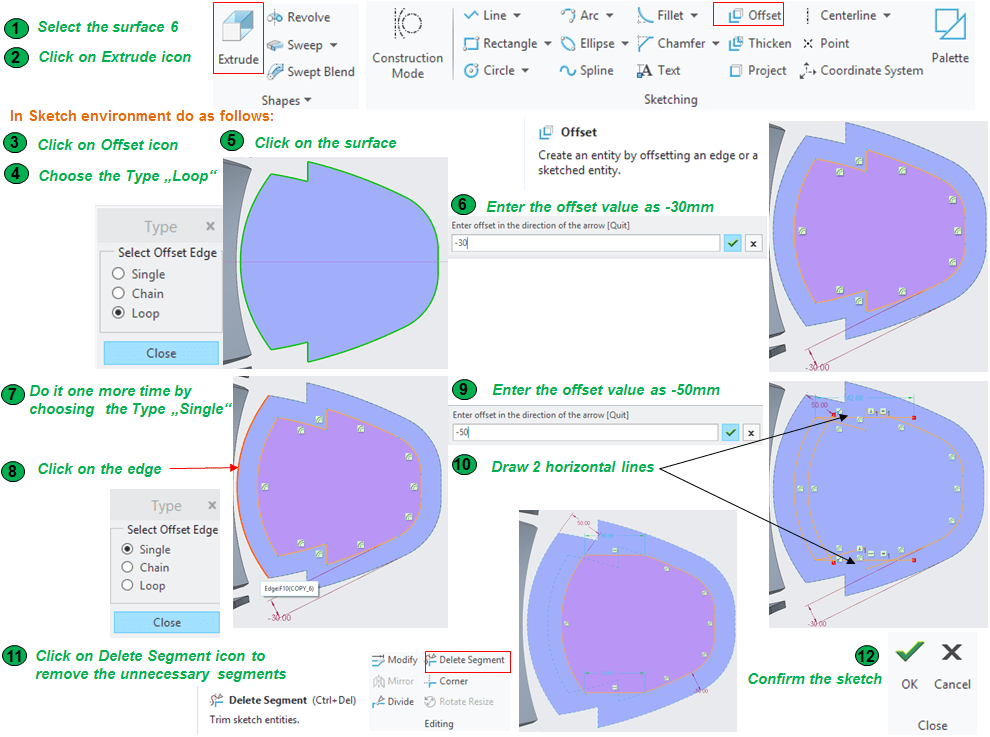Confirm the sketch with OK
Image resolution: width=990 pixels, height=737 pixels.
(x=909, y=664)
